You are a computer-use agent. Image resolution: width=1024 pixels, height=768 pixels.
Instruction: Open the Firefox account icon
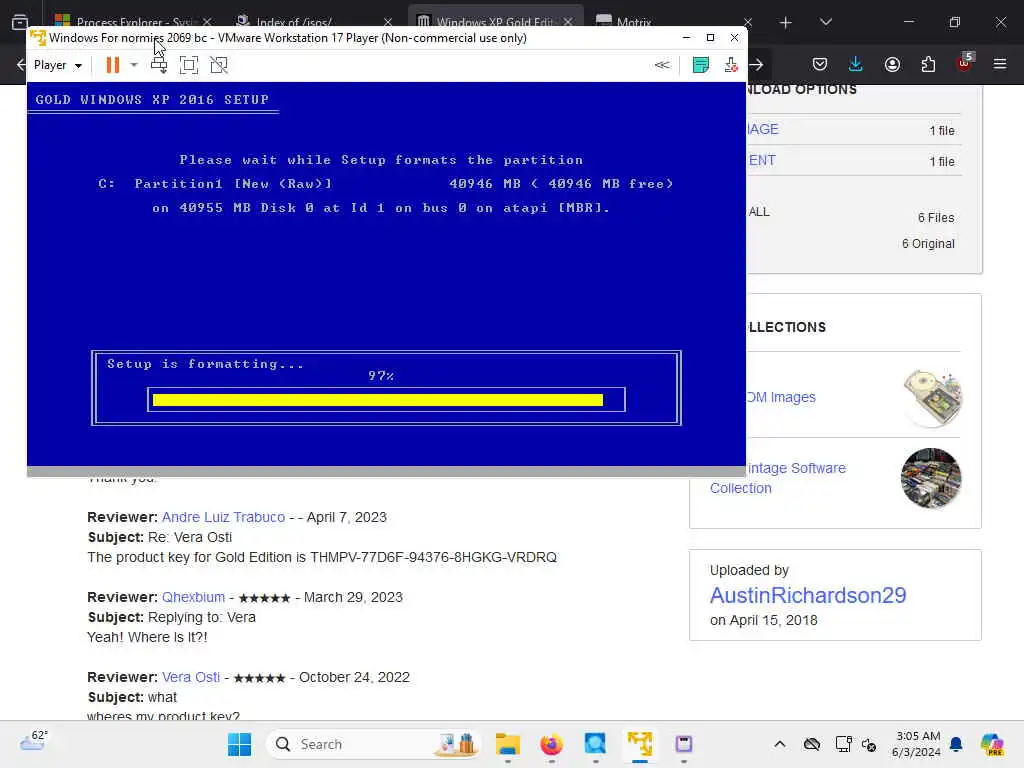pyautogui.click(x=892, y=64)
